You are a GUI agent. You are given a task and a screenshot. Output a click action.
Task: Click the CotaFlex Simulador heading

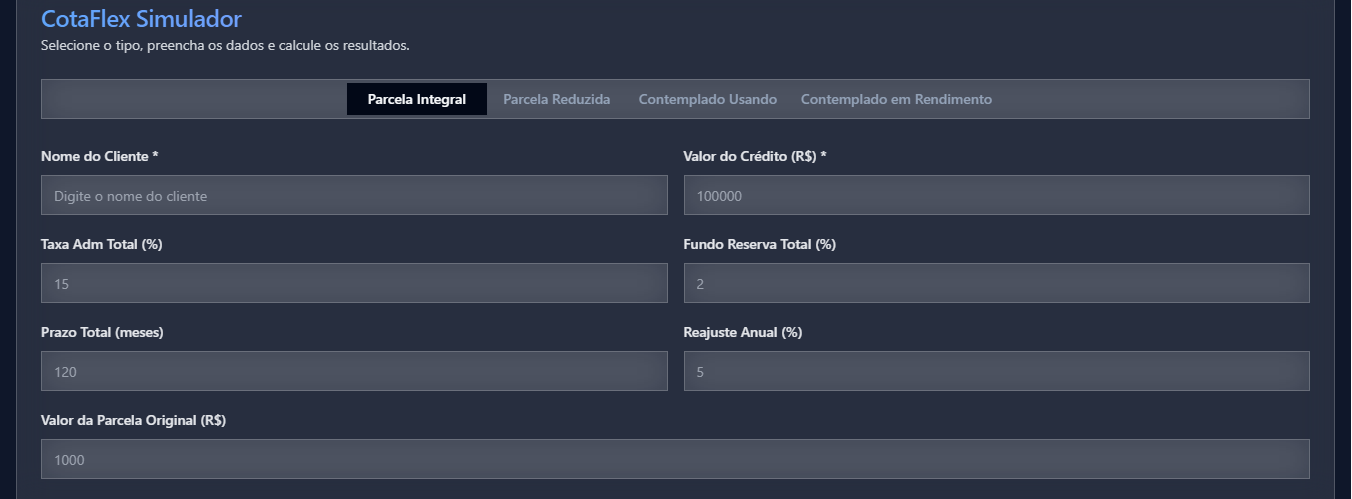pos(141,18)
